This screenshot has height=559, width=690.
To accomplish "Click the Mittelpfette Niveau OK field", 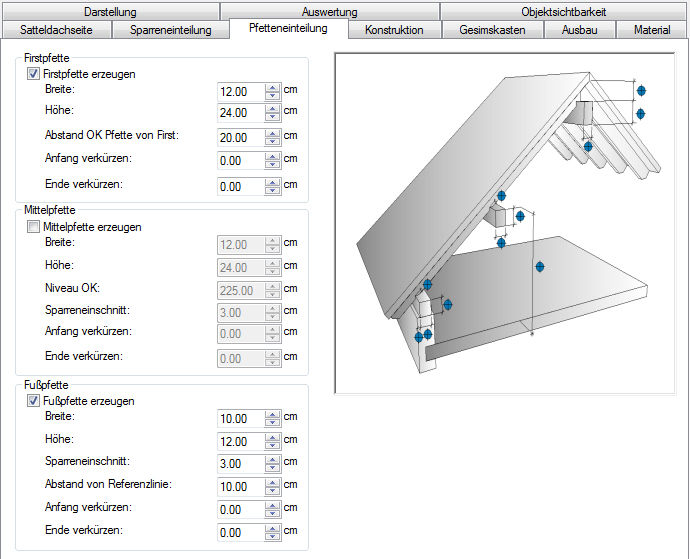I will 241,291.
